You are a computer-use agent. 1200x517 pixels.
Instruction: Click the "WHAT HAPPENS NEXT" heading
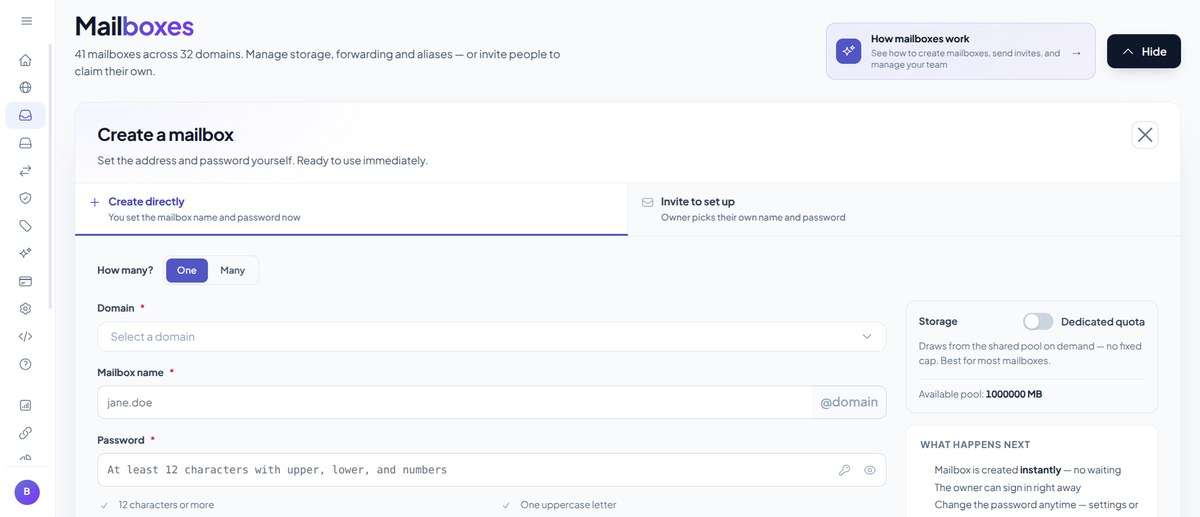(x=975, y=445)
